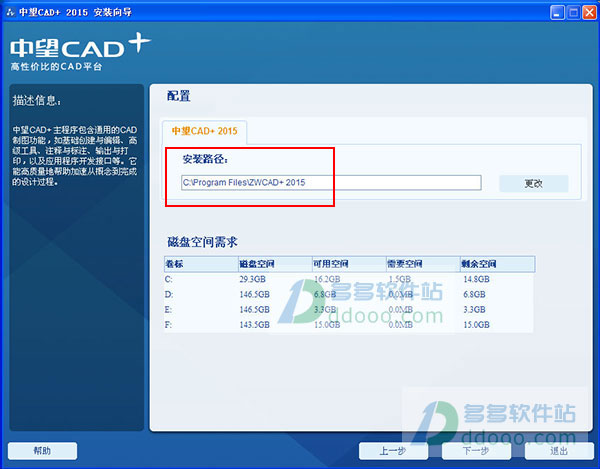Click the 1.5GB required space value

click(x=400, y=279)
